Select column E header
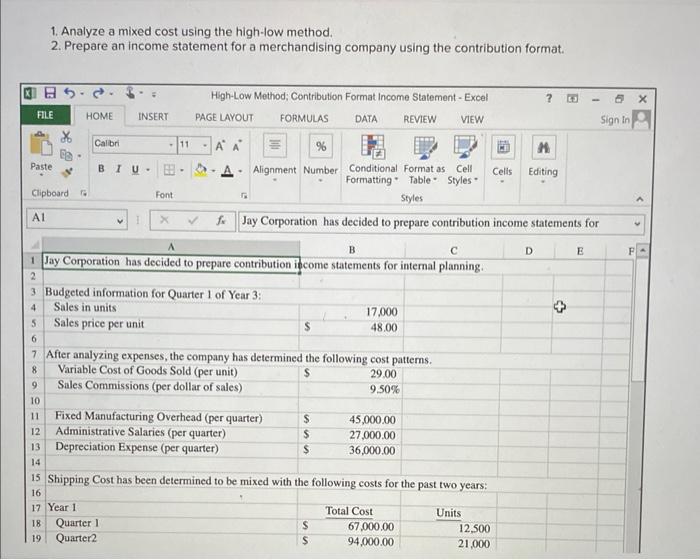 click(580, 251)
